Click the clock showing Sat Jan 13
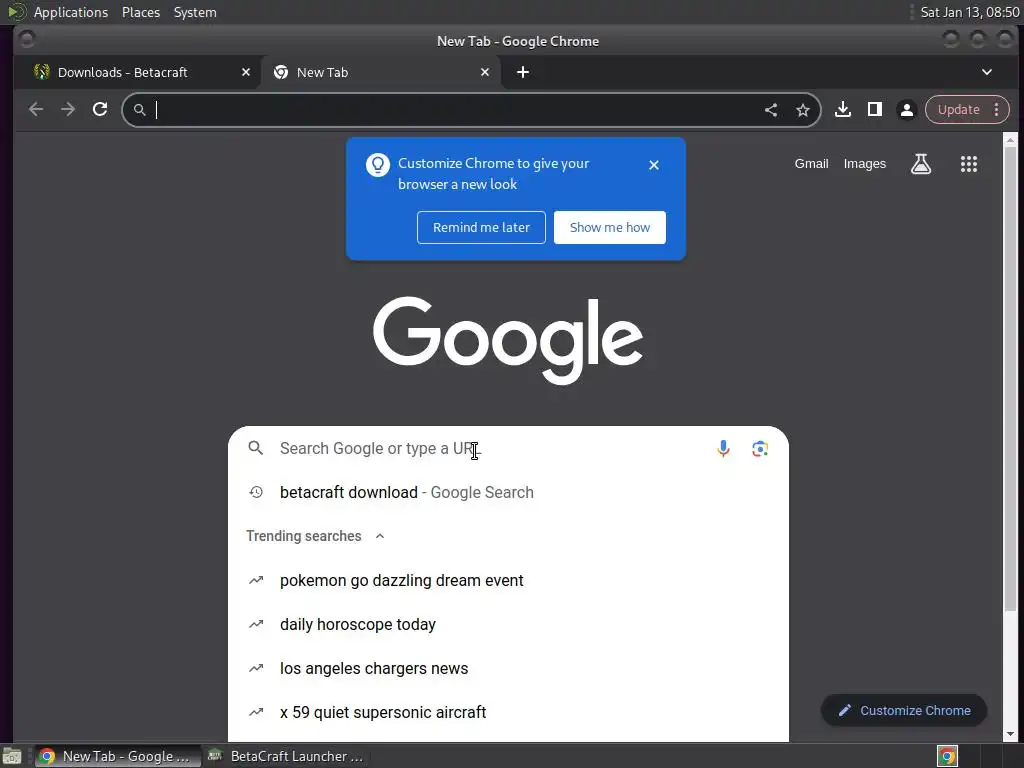The width and height of the screenshot is (1024, 768). click(x=970, y=12)
